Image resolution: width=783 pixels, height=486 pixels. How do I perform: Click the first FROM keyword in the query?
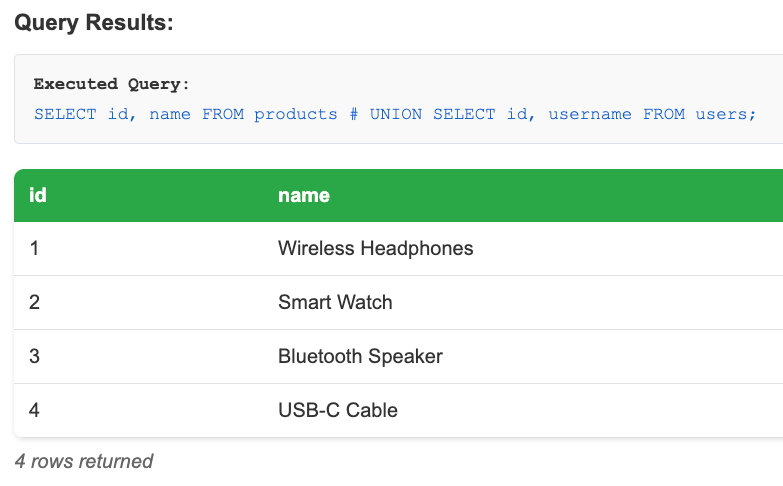[223, 114]
